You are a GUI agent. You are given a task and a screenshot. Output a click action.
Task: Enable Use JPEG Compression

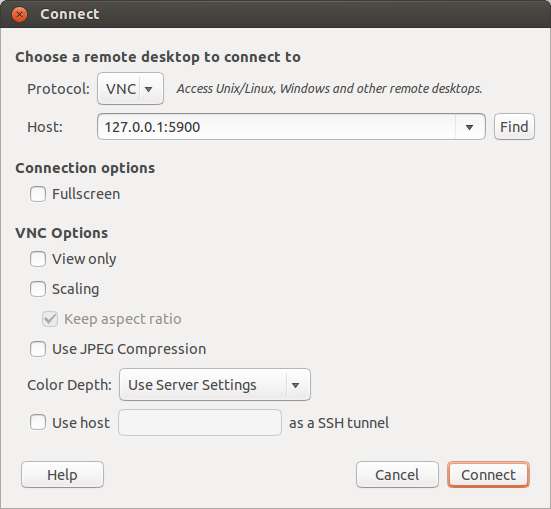click(x=38, y=349)
